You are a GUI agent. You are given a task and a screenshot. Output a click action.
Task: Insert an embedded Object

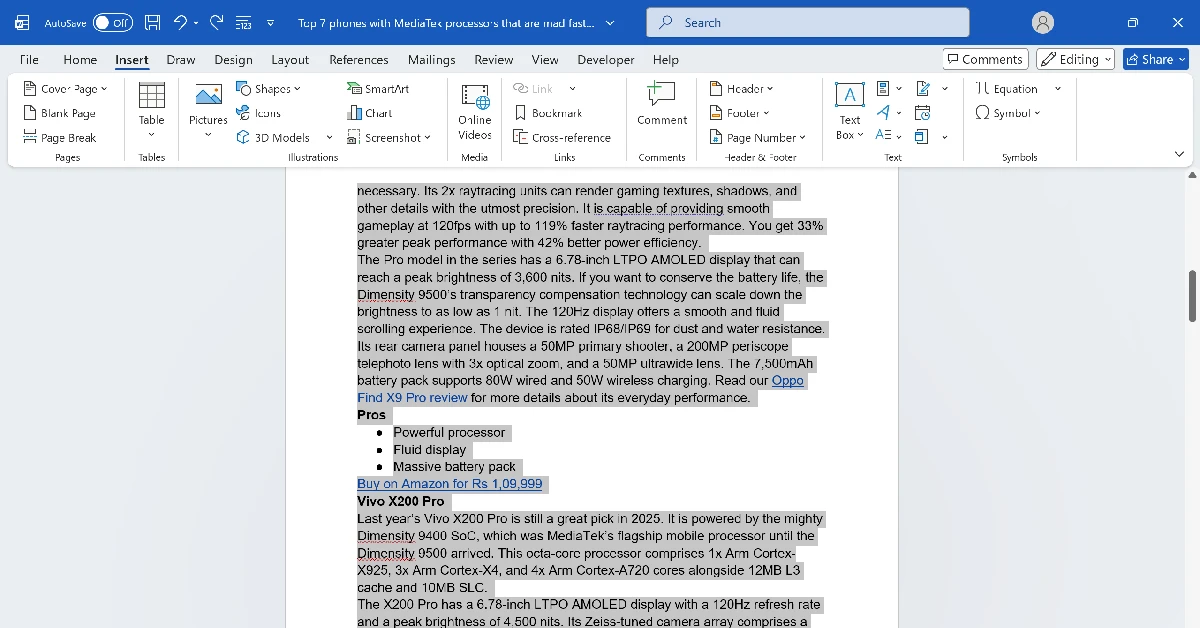922,135
